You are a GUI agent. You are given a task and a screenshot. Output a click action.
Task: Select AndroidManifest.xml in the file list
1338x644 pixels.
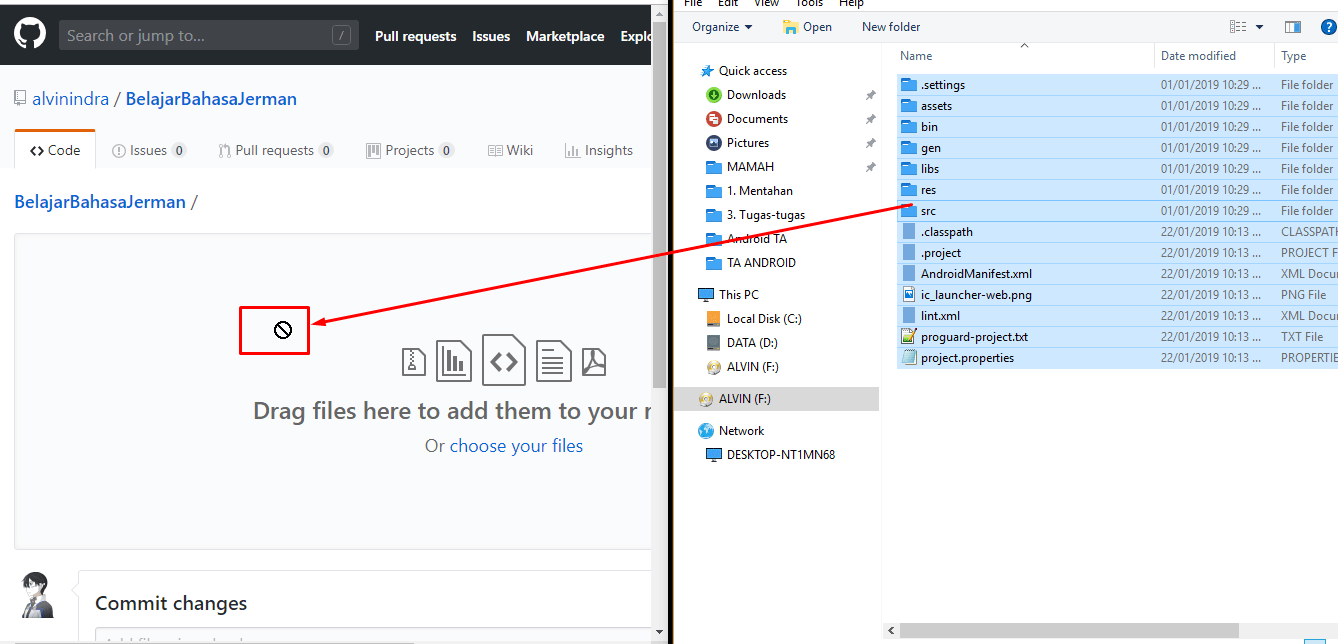[x=976, y=273]
